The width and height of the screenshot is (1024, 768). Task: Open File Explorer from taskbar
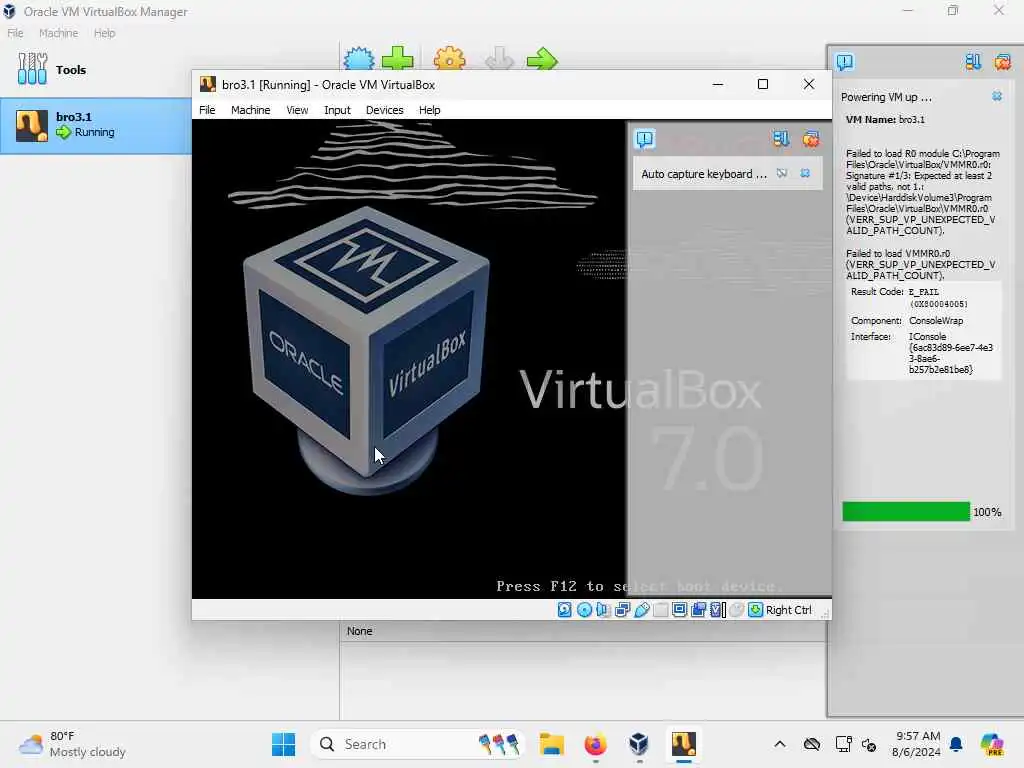(x=552, y=744)
